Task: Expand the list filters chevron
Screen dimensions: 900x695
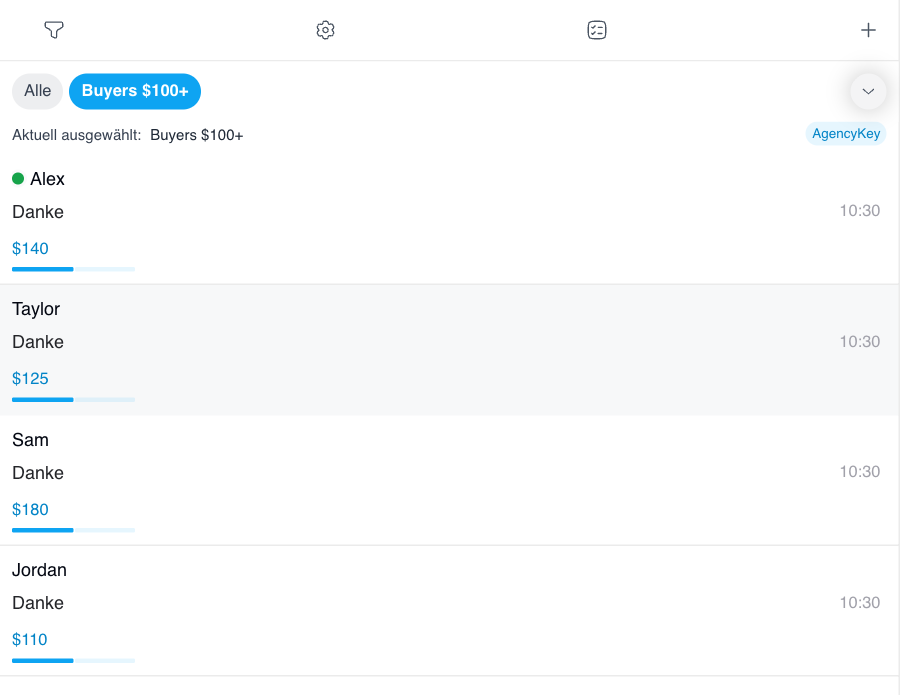Action: pyautogui.click(x=868, y=91)
